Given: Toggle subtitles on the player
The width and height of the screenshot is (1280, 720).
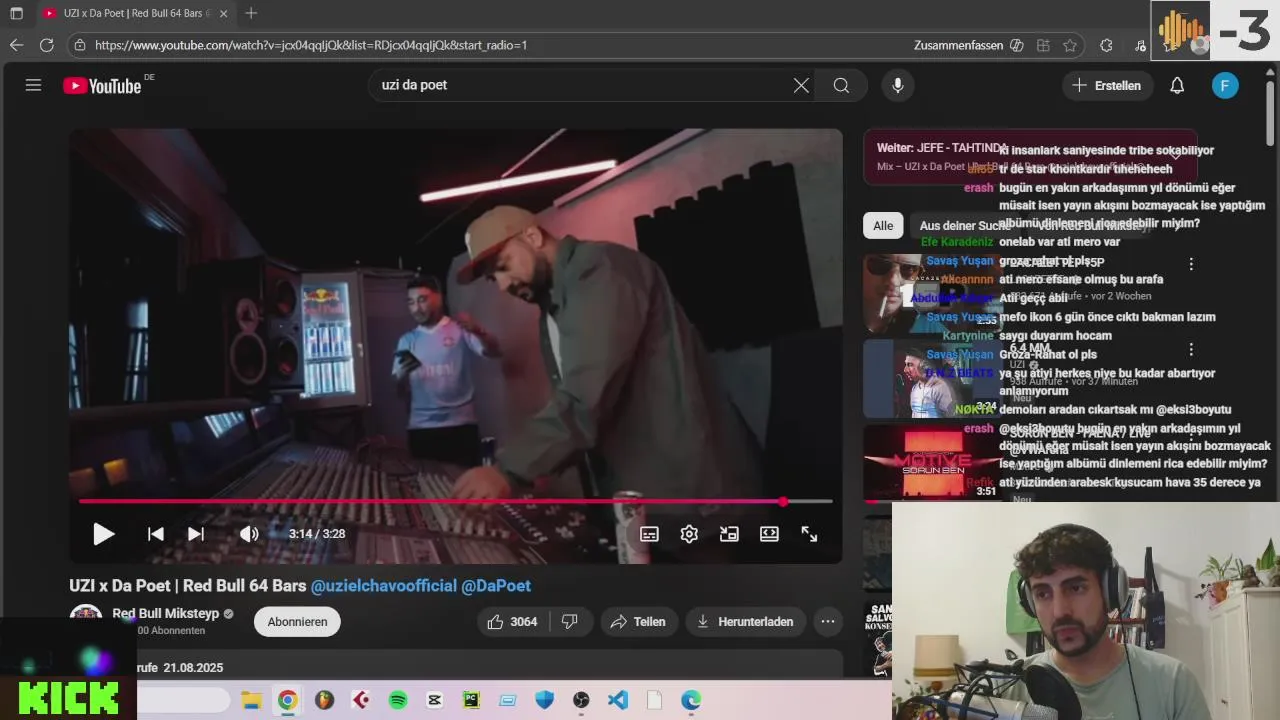Looking at the screenshot, I should (x=649, y=534).
